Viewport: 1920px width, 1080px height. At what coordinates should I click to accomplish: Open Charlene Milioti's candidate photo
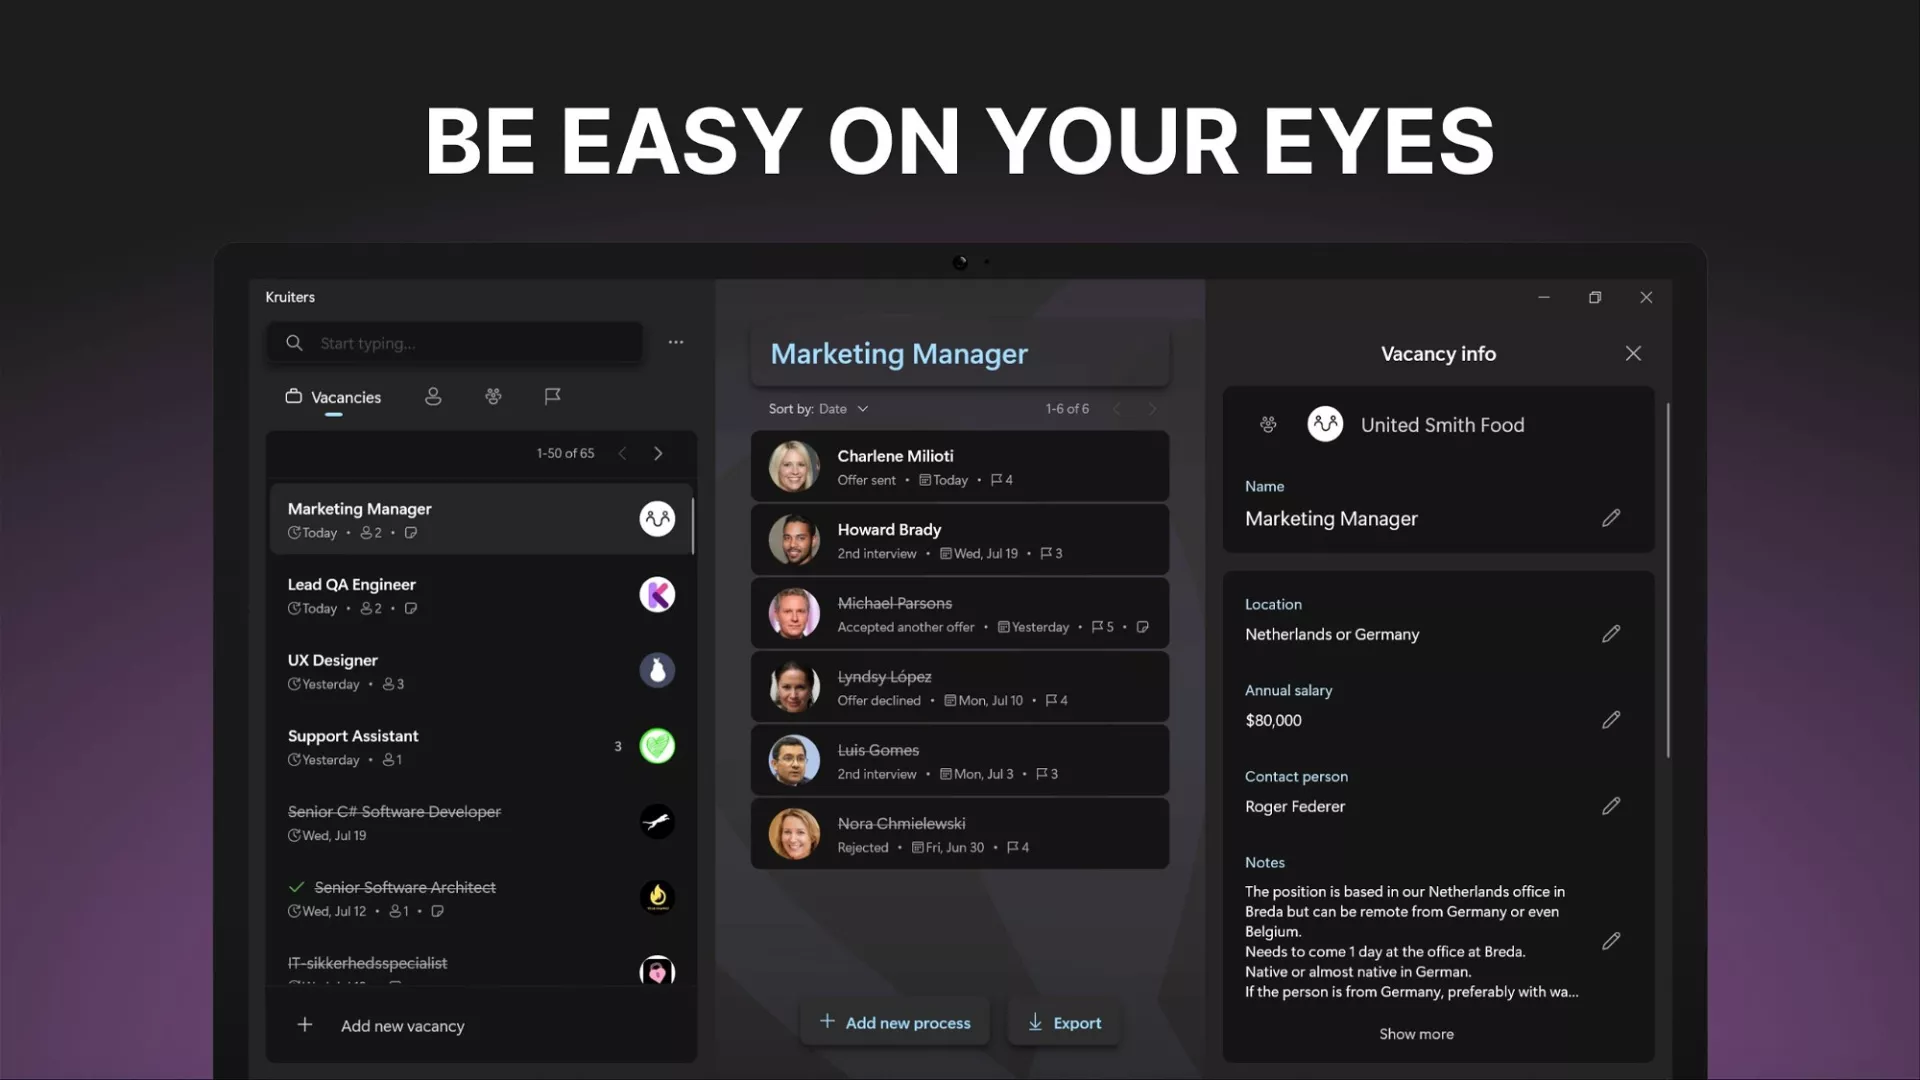794,467
